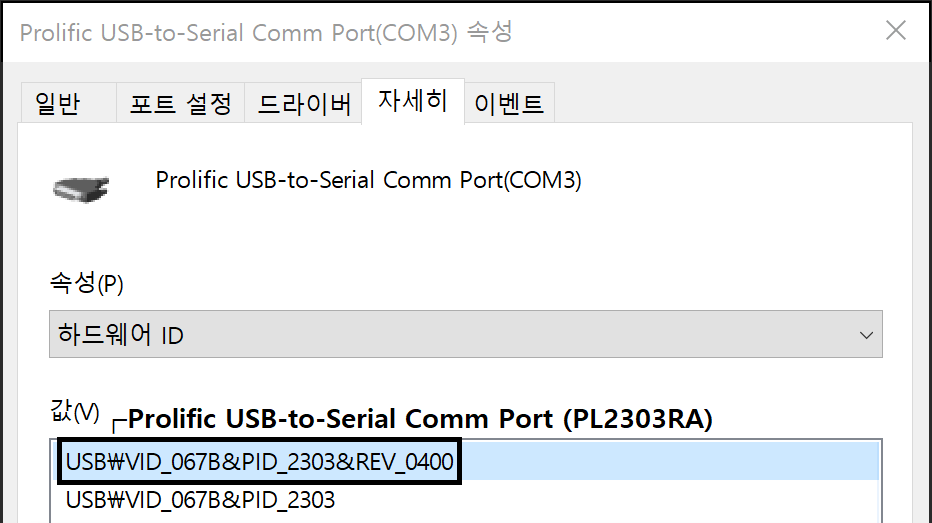The image size is (932, 523).
Task: Open the 포트 설정 tab
Action: click(x=181, y=103)
